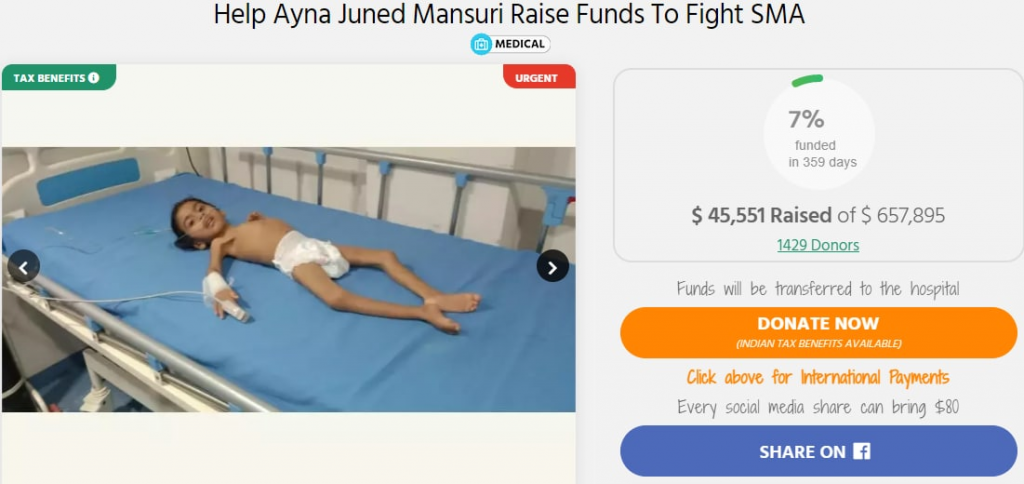This screenshot has width=1024, height=484.
Task: Click the green circular progress arc
Action: point(807,80)
